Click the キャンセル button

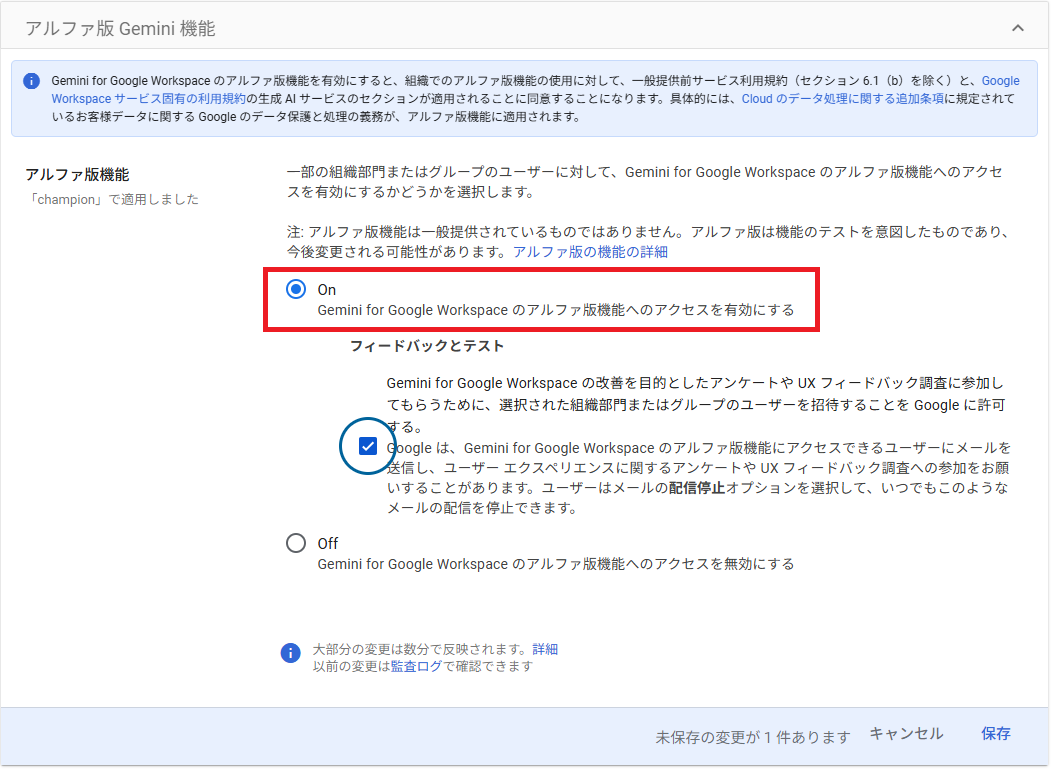point(905,734)
